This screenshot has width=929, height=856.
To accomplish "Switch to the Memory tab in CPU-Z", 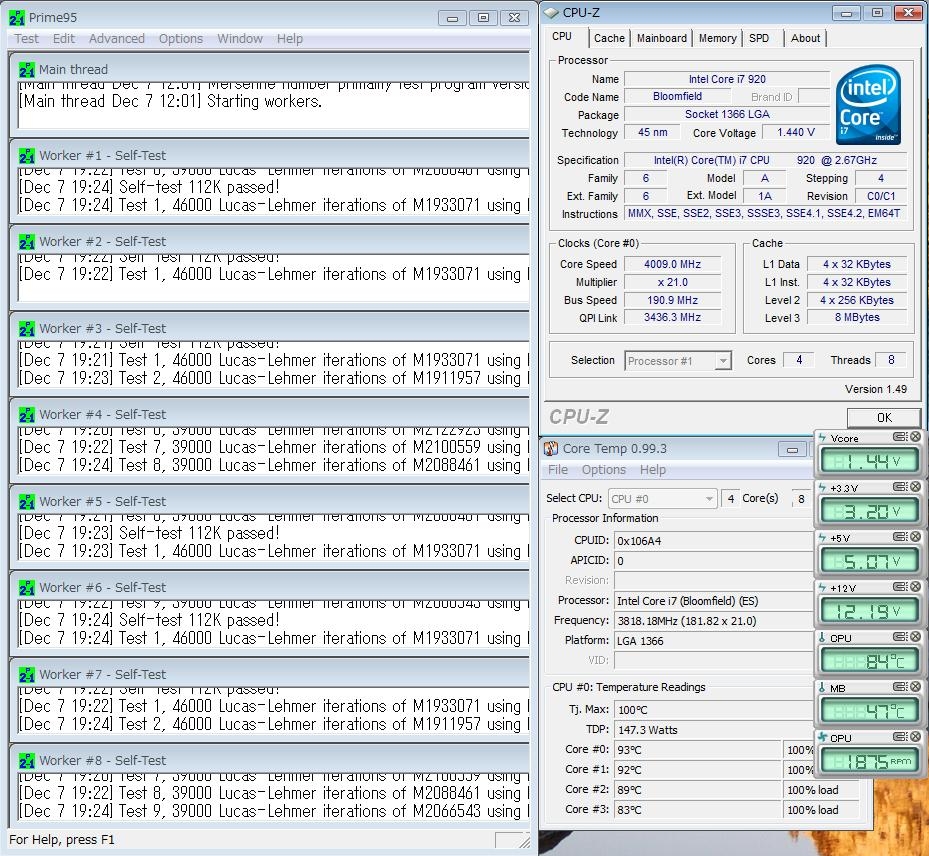I will click(717, 38).
